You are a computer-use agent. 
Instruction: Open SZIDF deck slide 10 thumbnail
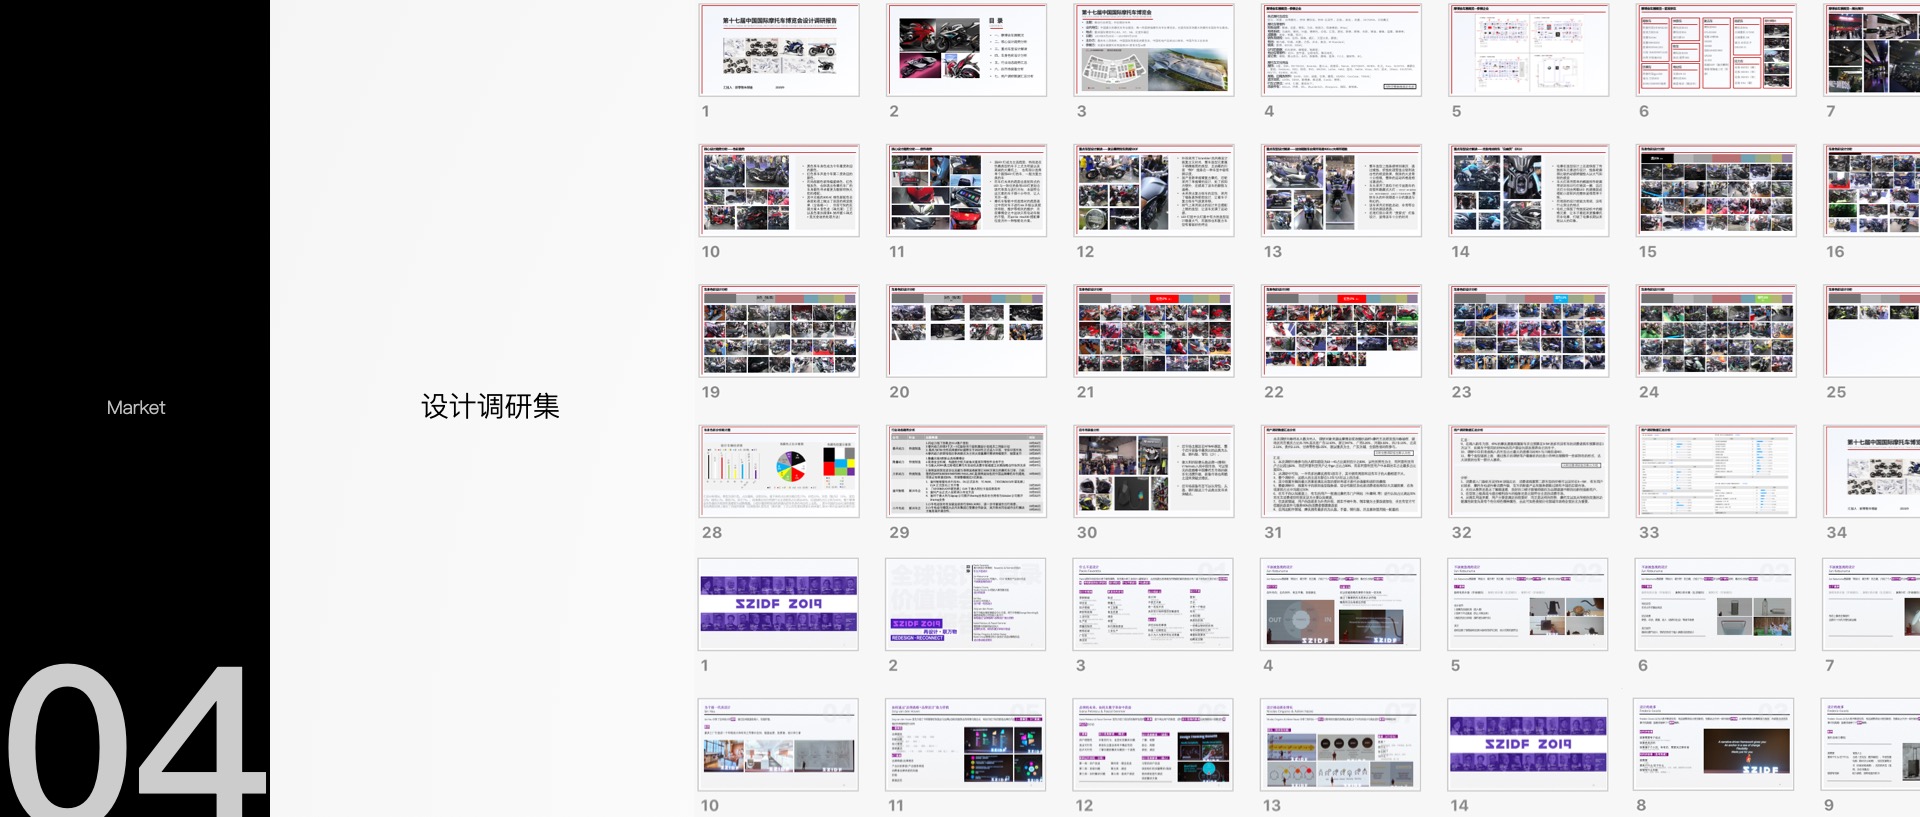[778, 745]
